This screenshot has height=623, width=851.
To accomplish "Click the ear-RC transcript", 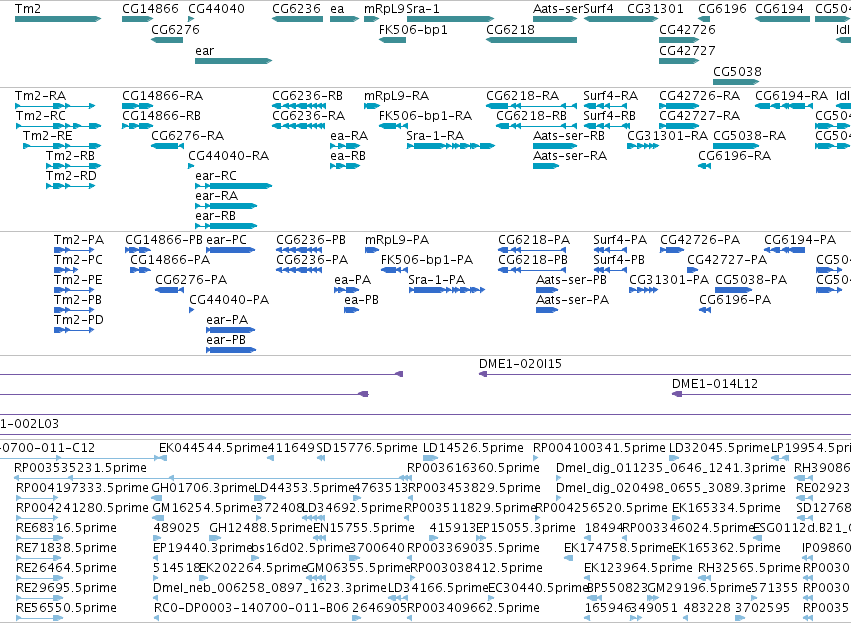I will click(233, 186).
